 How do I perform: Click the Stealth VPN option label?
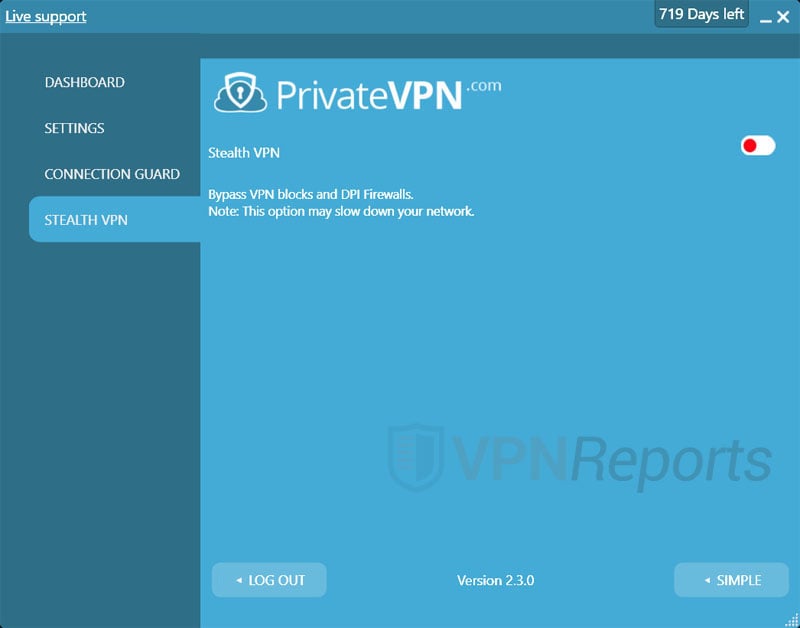click(x=244, y=153)
